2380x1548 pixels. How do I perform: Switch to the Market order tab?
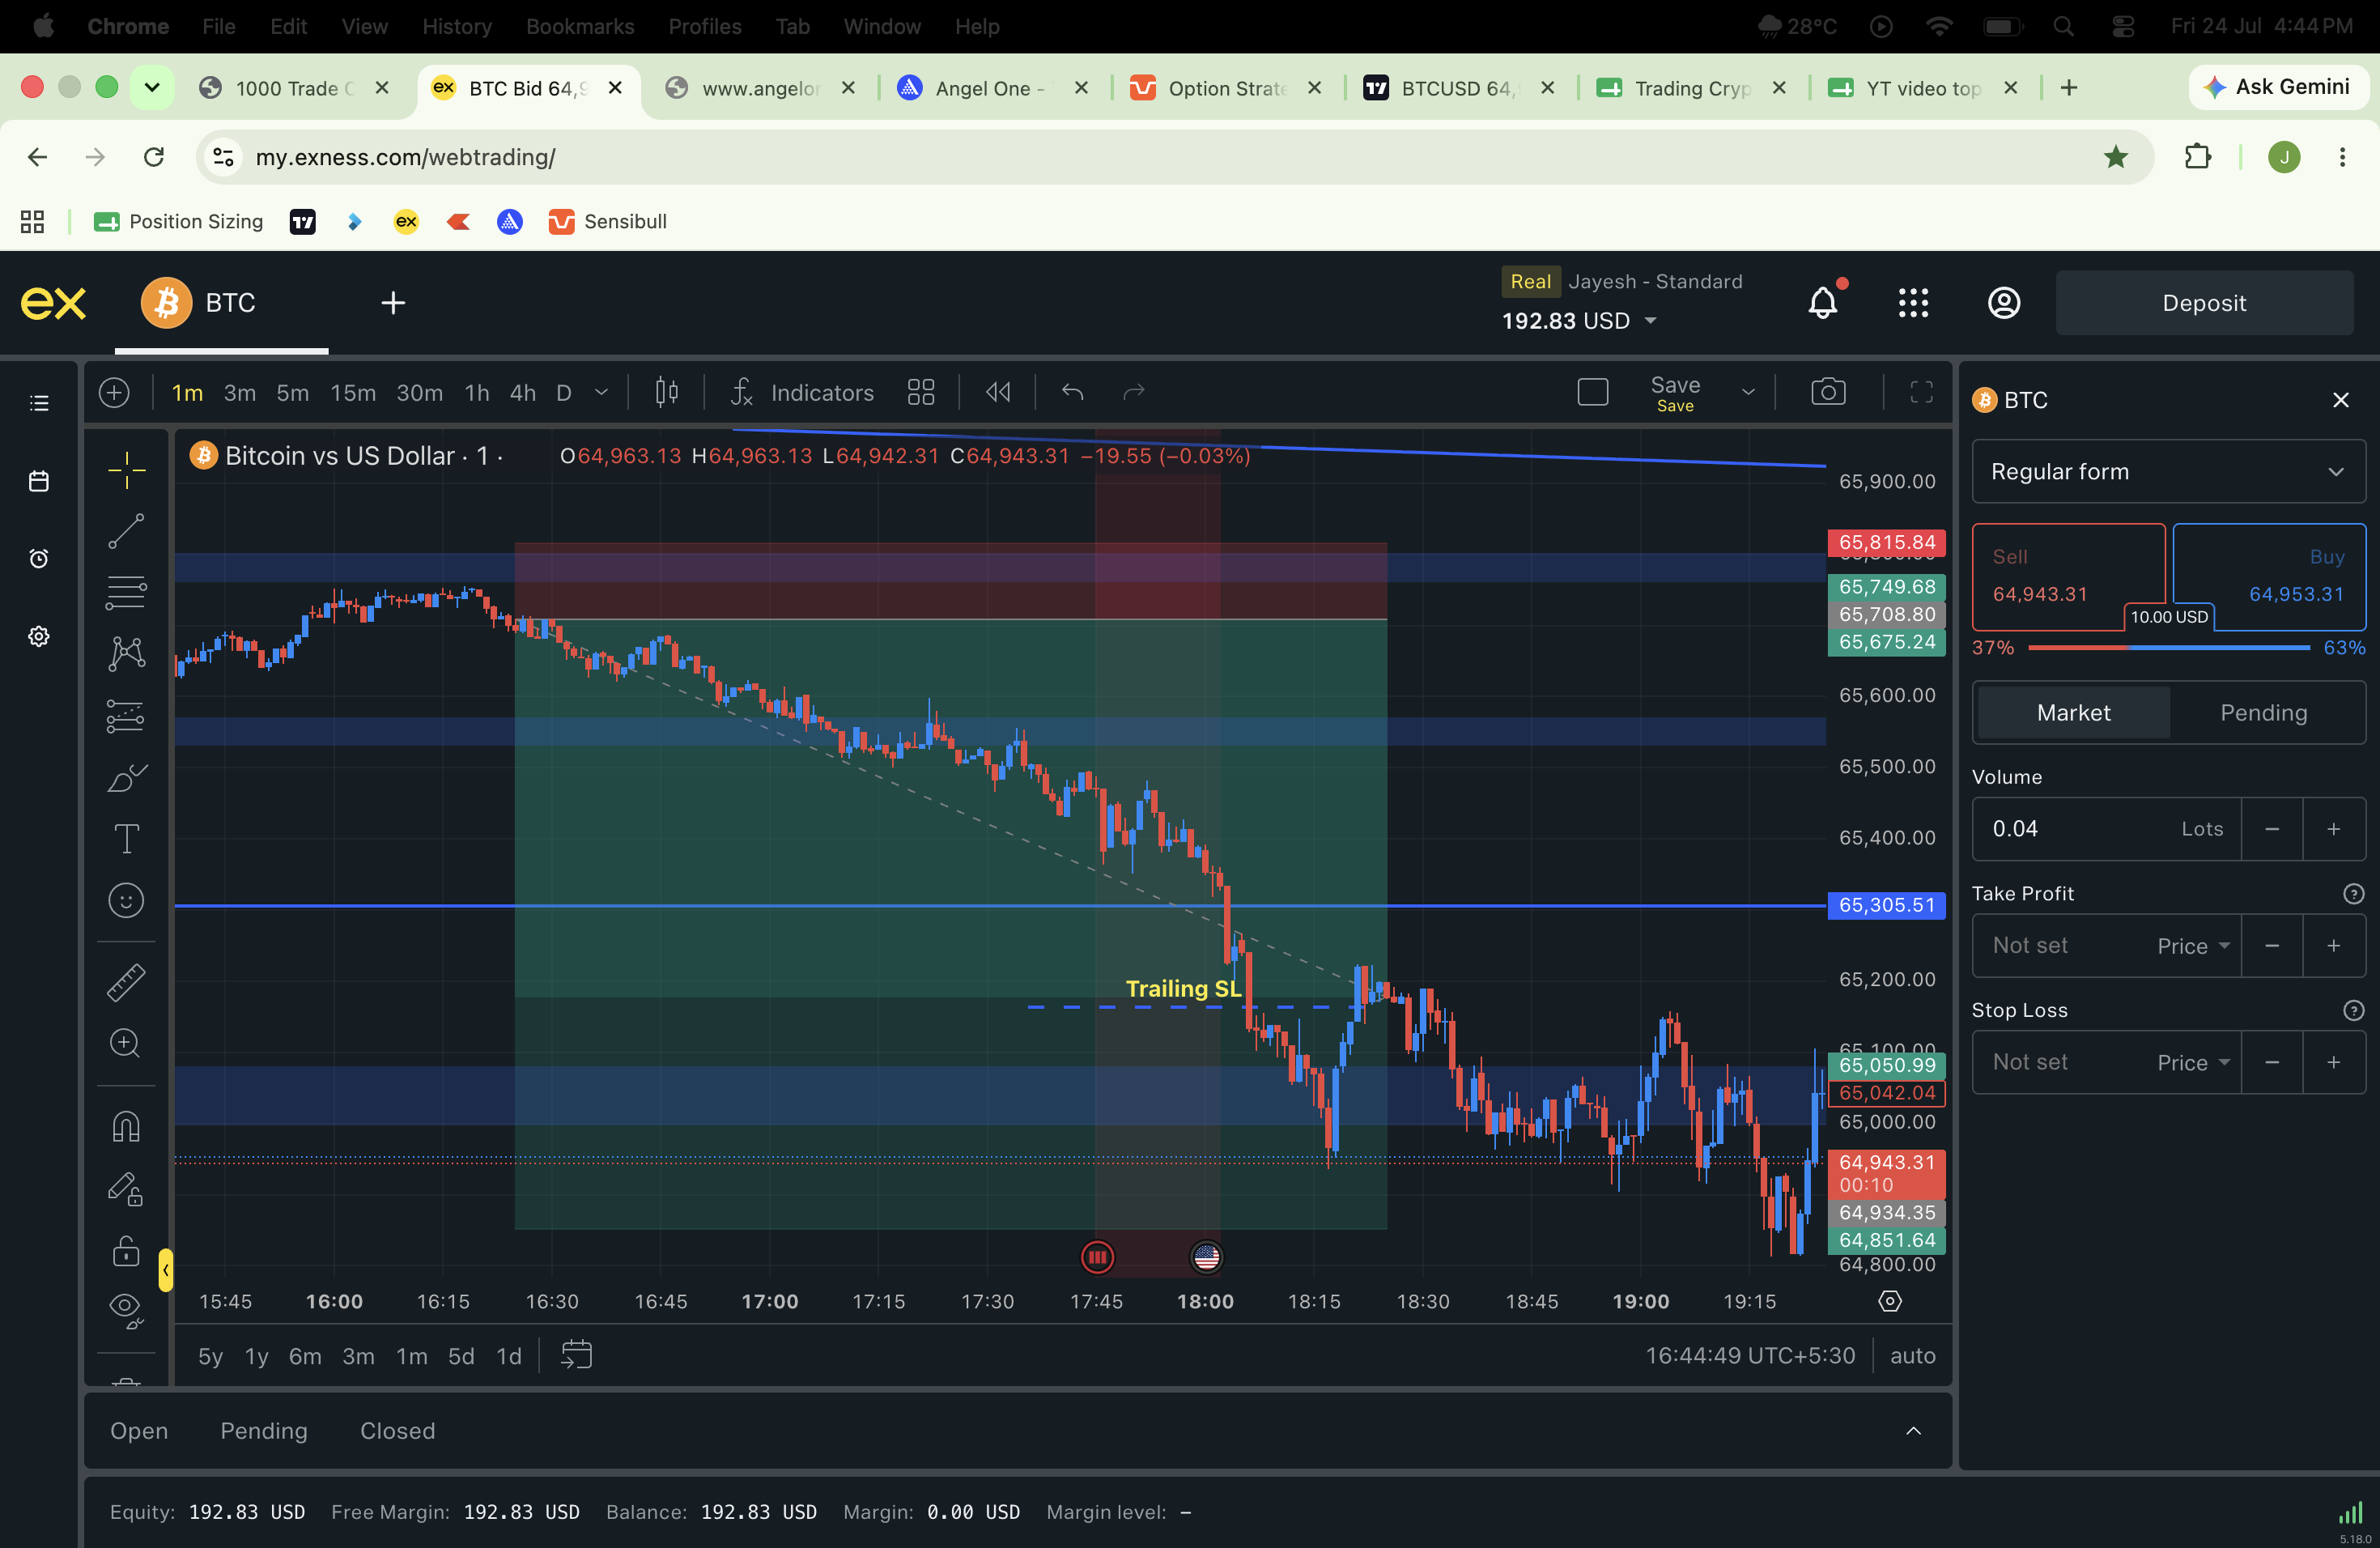point(2073,713)
